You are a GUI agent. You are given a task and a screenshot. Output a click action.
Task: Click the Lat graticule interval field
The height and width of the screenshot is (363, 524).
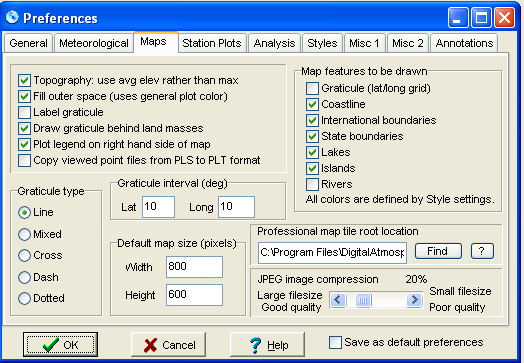click(158, 207)
